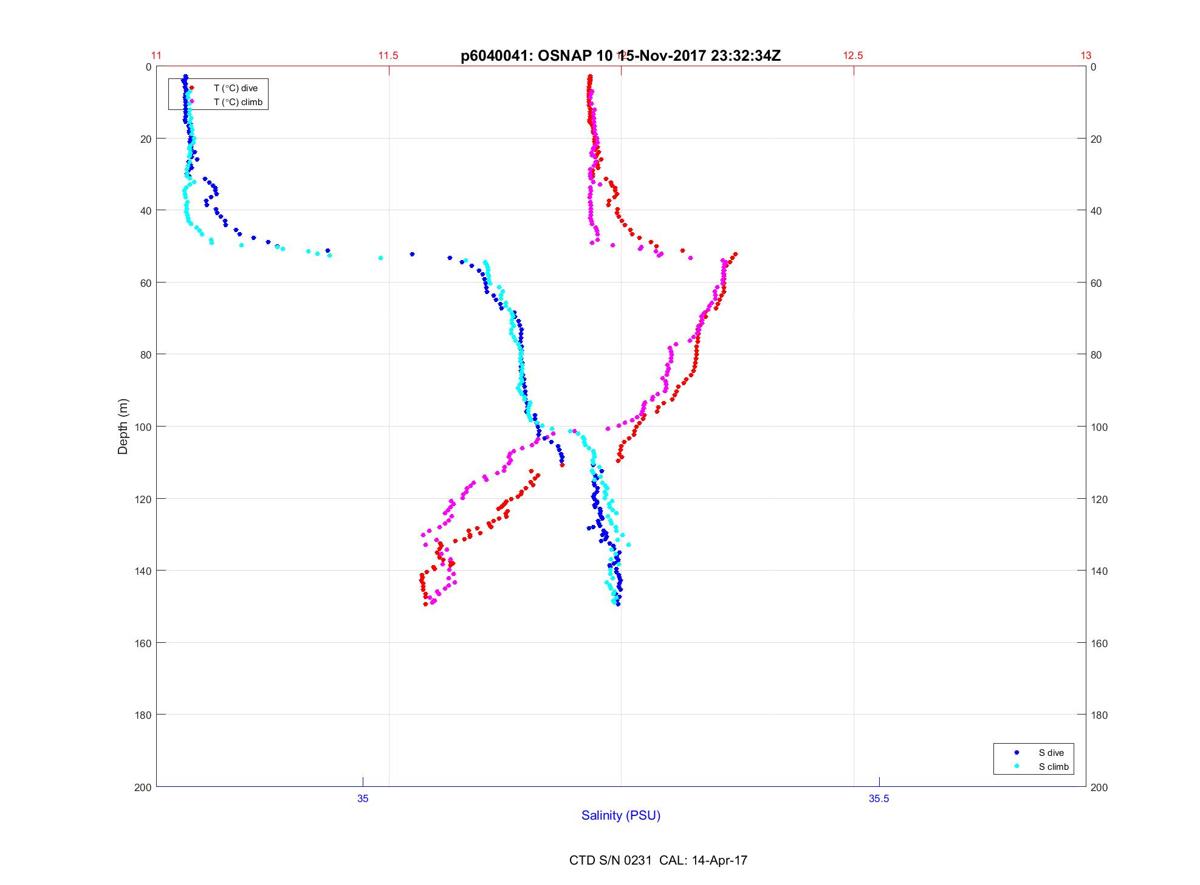Click right axis depth tick 200
The height and width of the screenshot is (885, 1200).
pos(1101,787)
